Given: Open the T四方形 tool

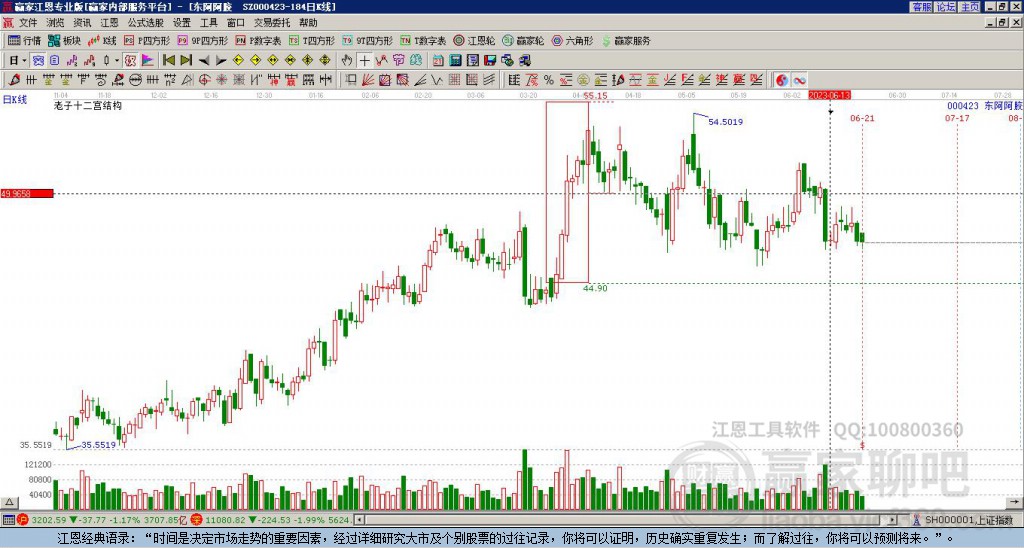Looking at the screenshot, I should pyautogui.click(x=312, y=40).
